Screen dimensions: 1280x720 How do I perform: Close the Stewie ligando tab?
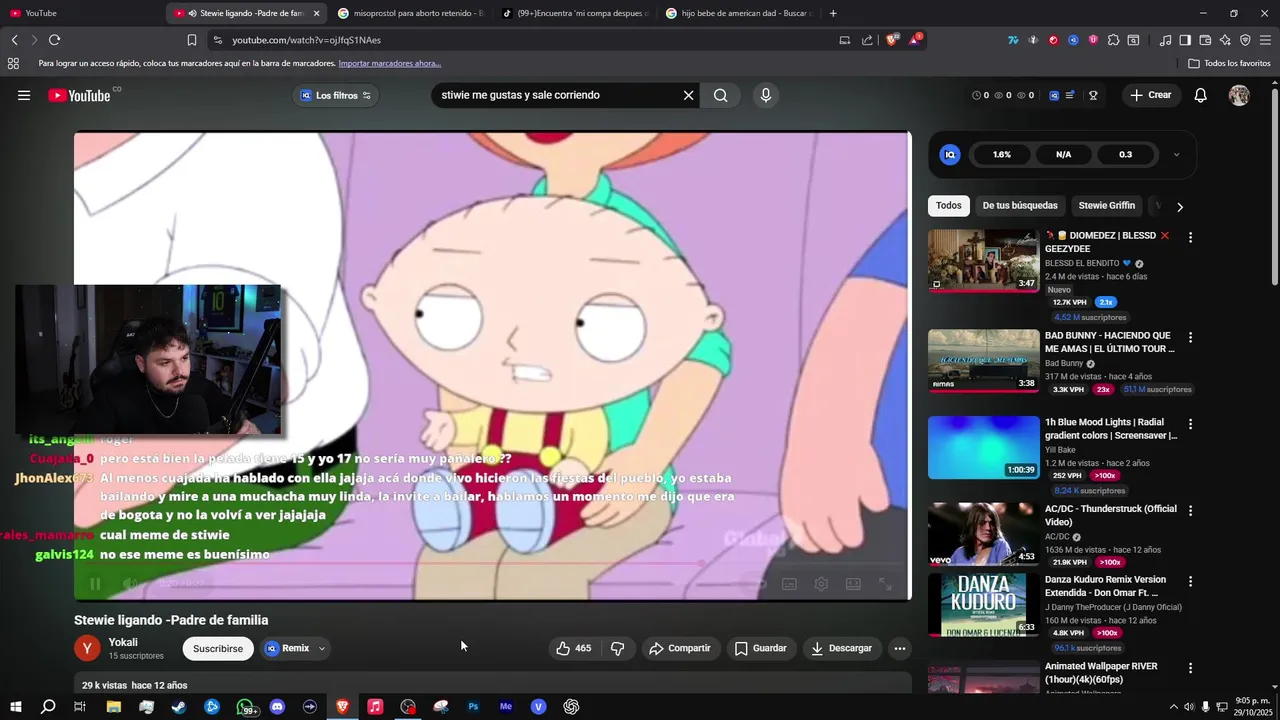(x=316, y=13)
